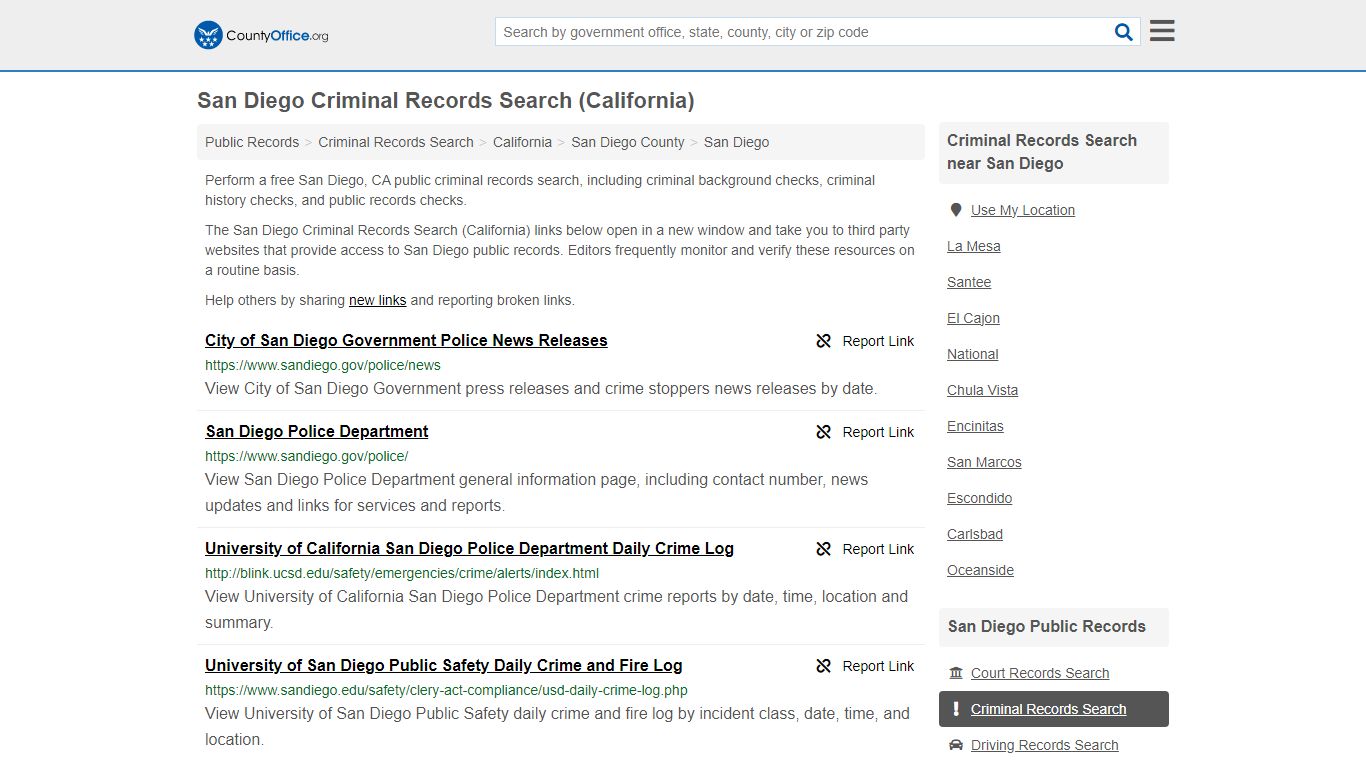Open UC San Diego Police Daily Crime Log

coord(469,549)
